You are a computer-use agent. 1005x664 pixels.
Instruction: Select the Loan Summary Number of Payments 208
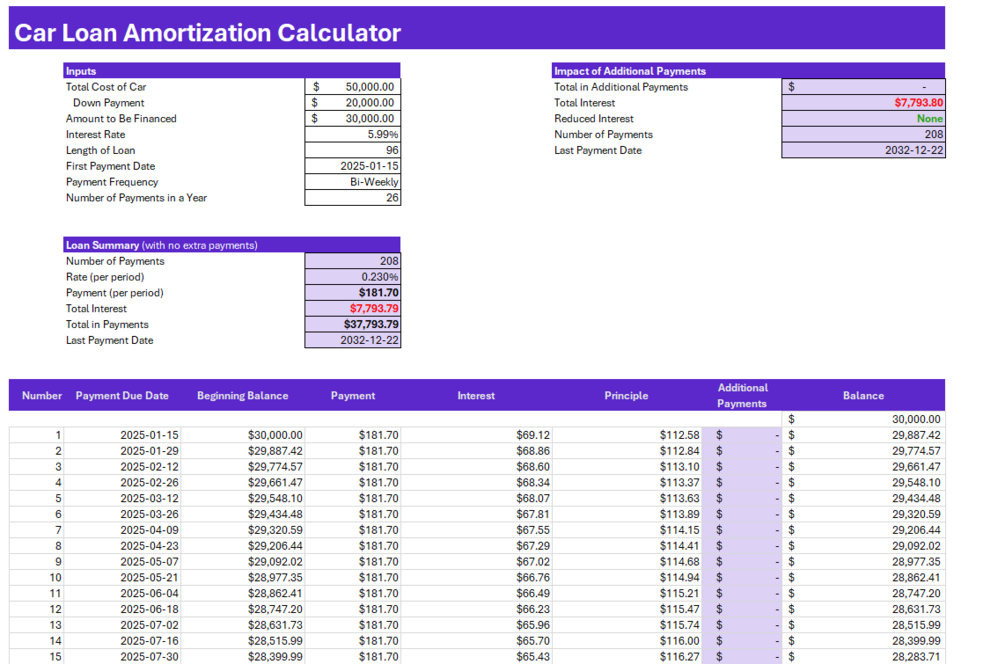[353, 261]
